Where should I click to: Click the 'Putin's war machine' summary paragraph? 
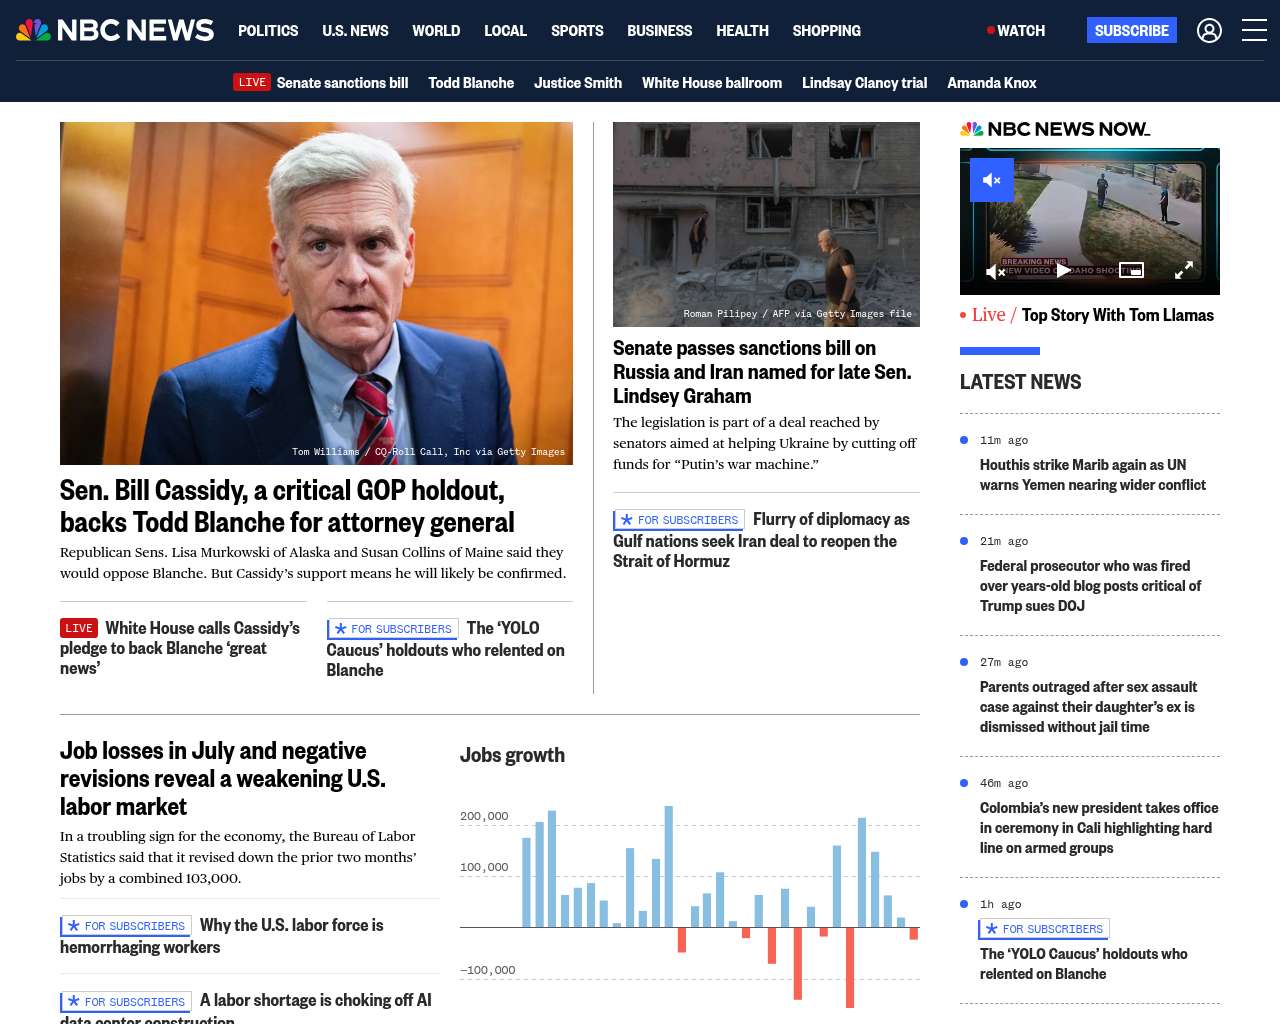pyautogui.click(x=765, y=443)
